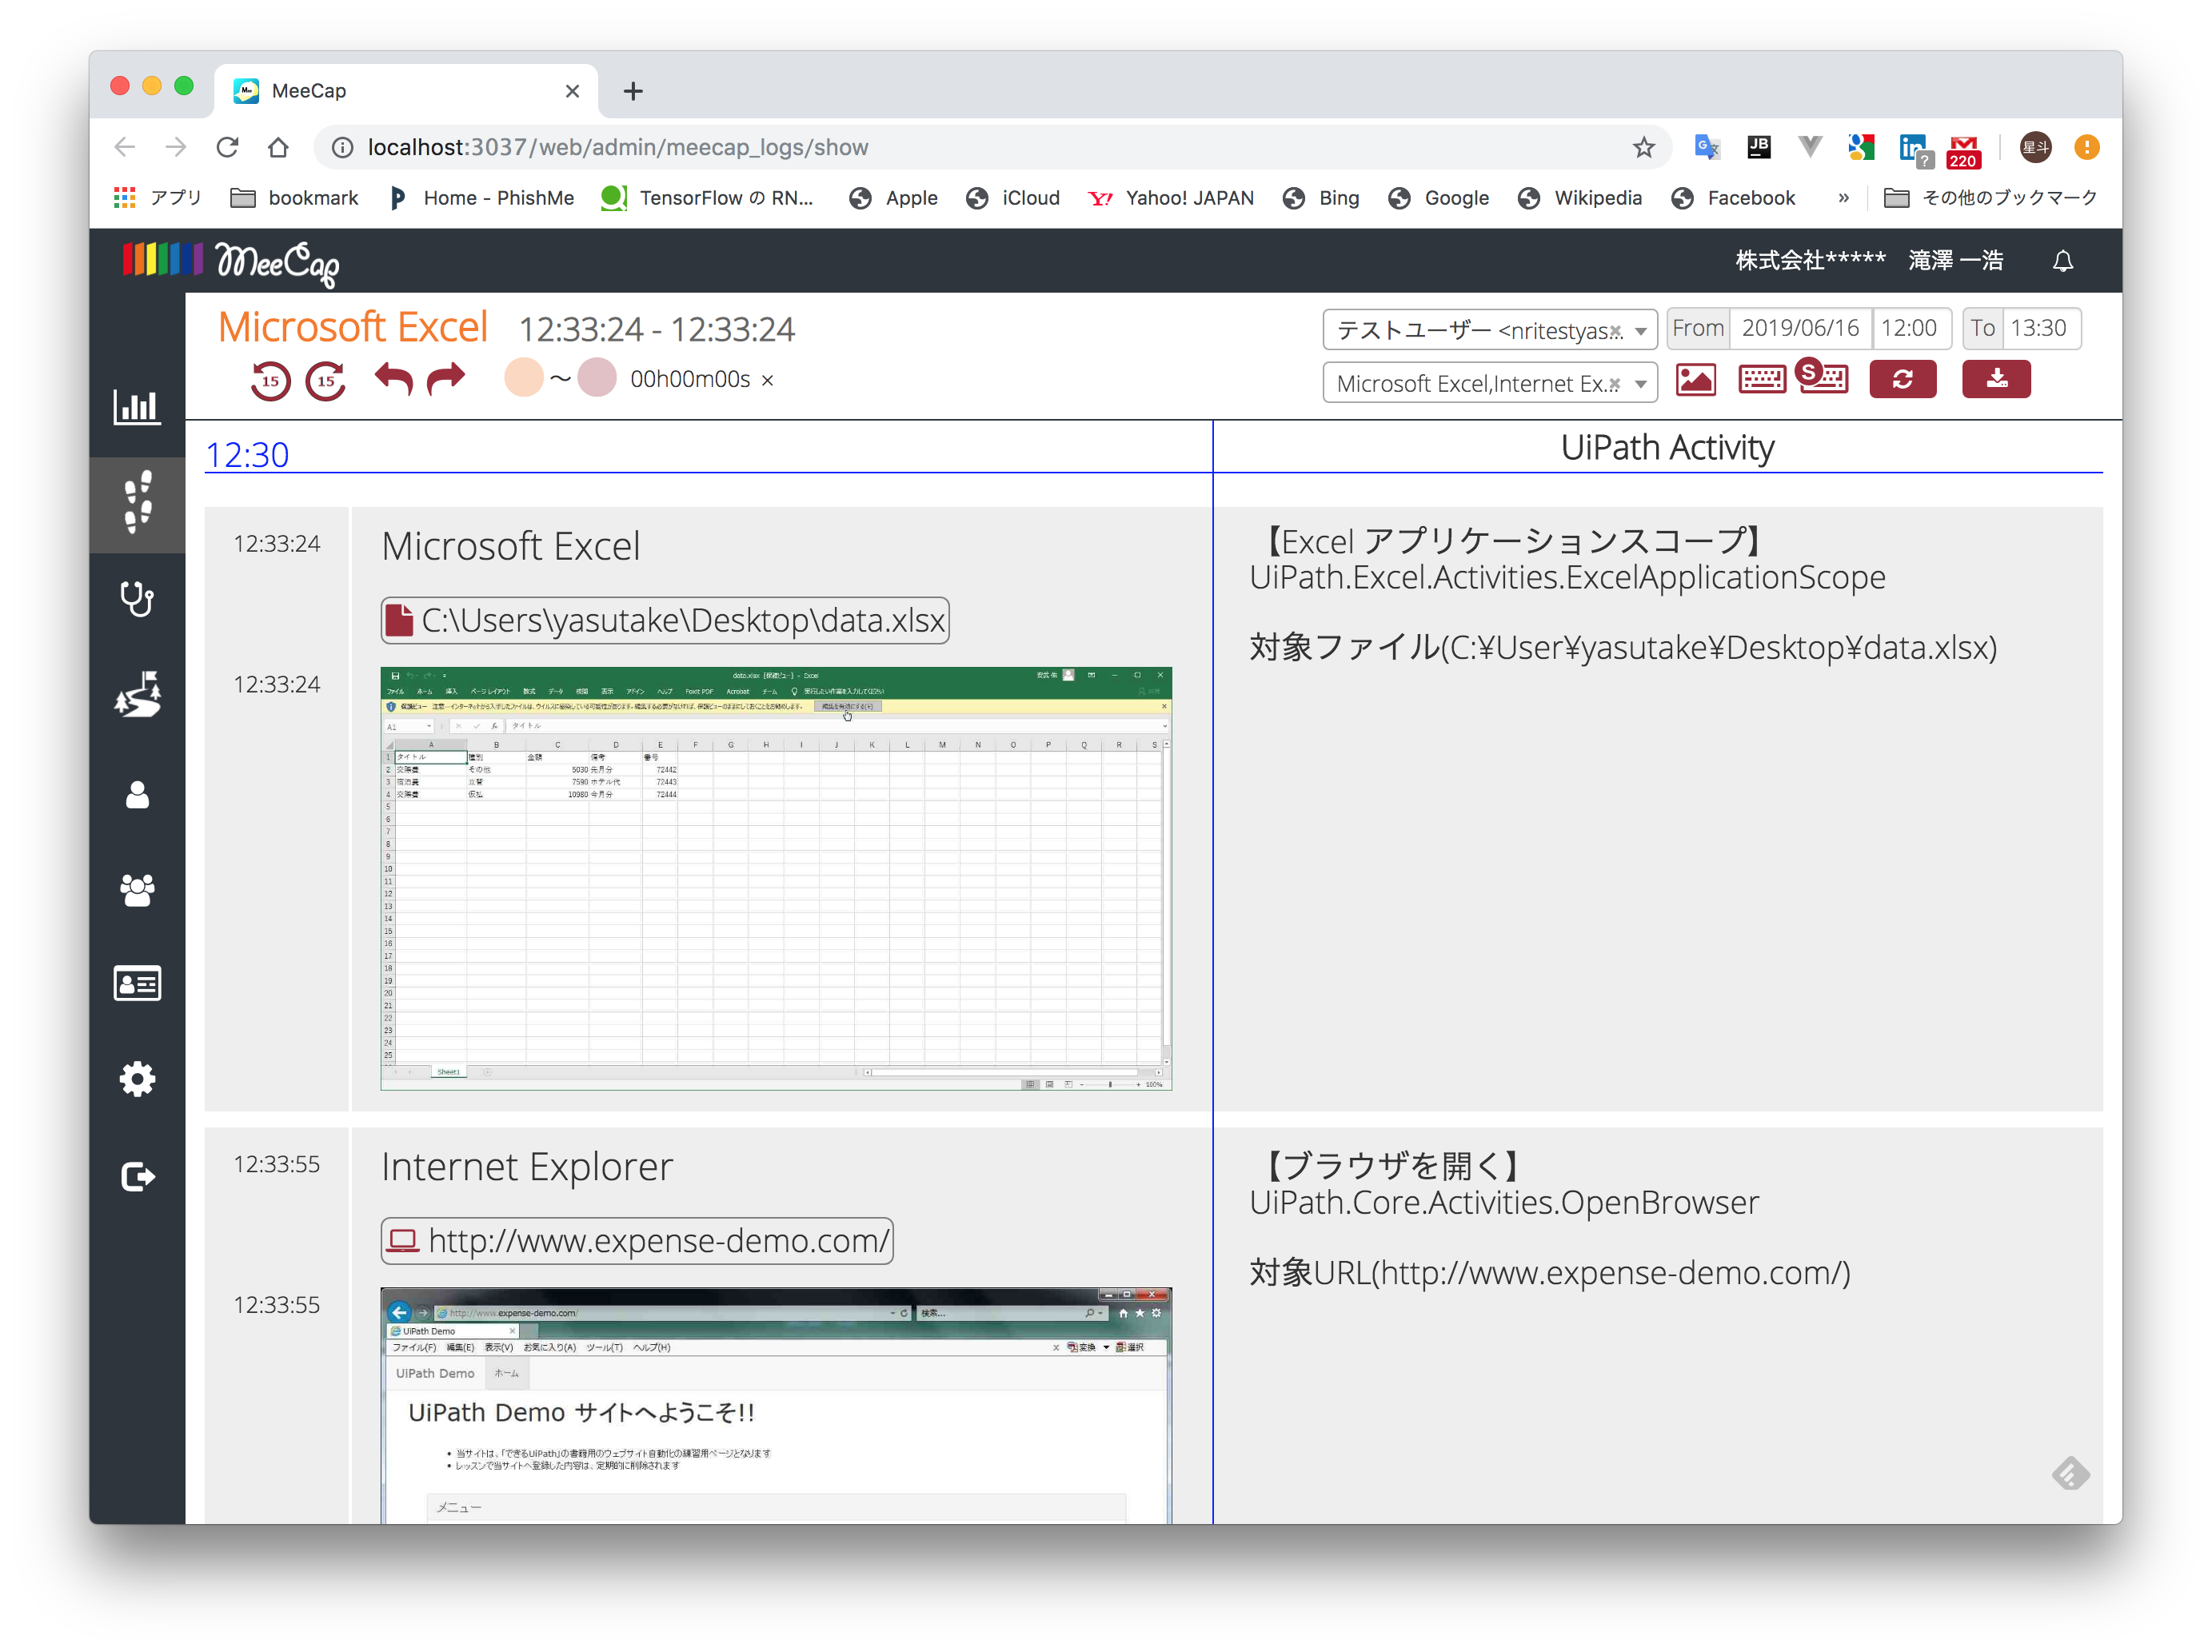Open settings gear in sidebar
The image size is (2212, 1652).
pos(137,1079)
